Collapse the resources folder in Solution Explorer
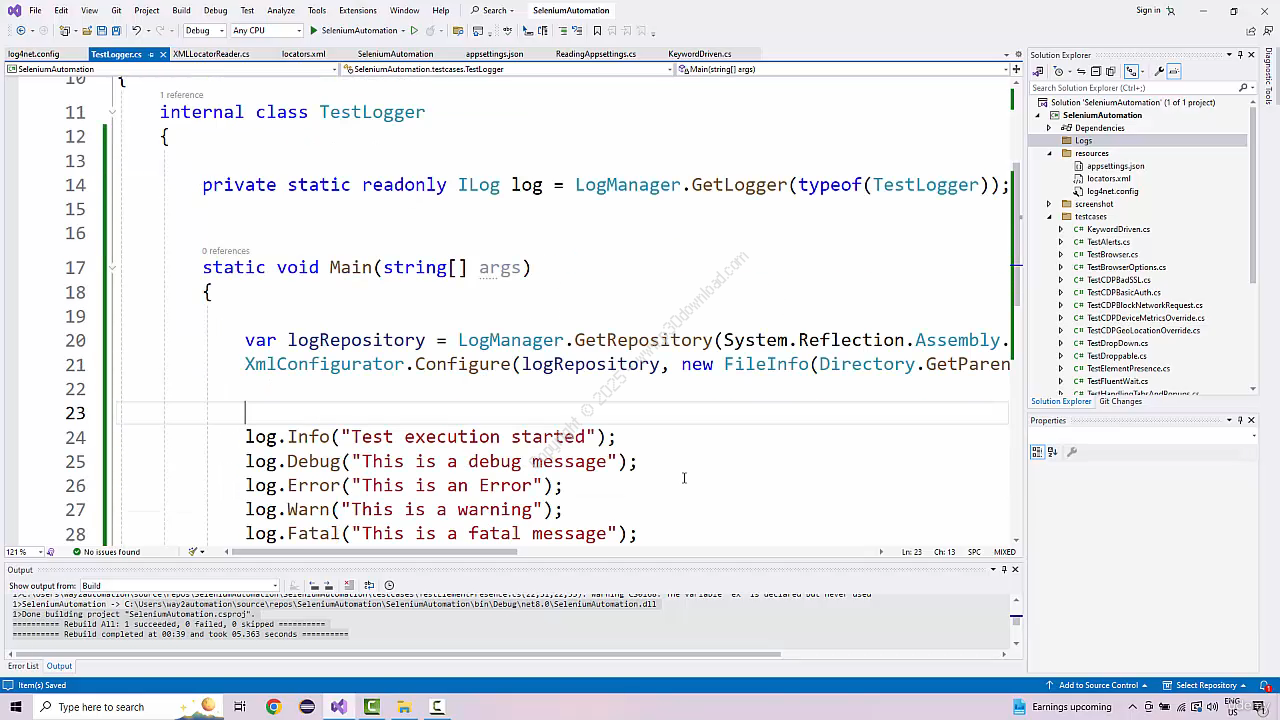Image resolution: width=1280 pixels, height=720 pixels. point(1049,153)
